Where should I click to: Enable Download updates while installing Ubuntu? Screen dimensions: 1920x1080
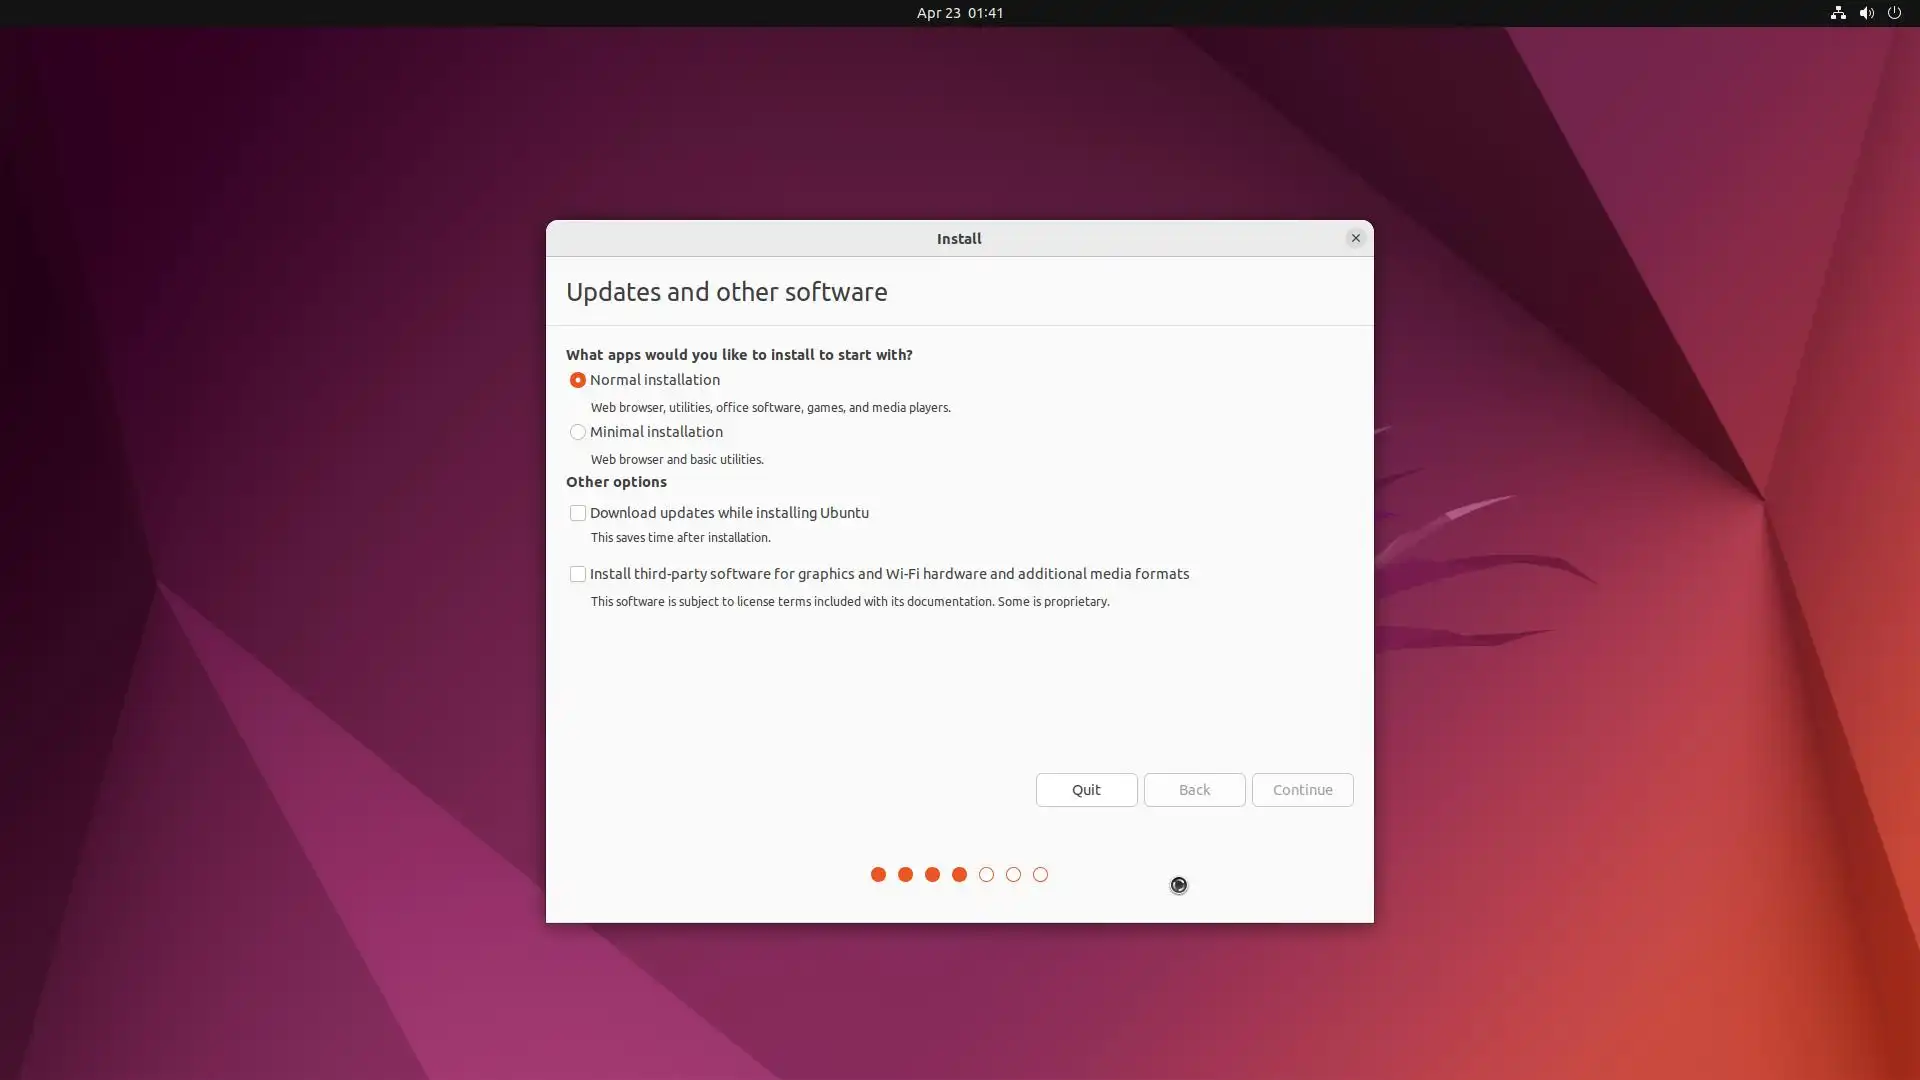click(x=577, y=513)
